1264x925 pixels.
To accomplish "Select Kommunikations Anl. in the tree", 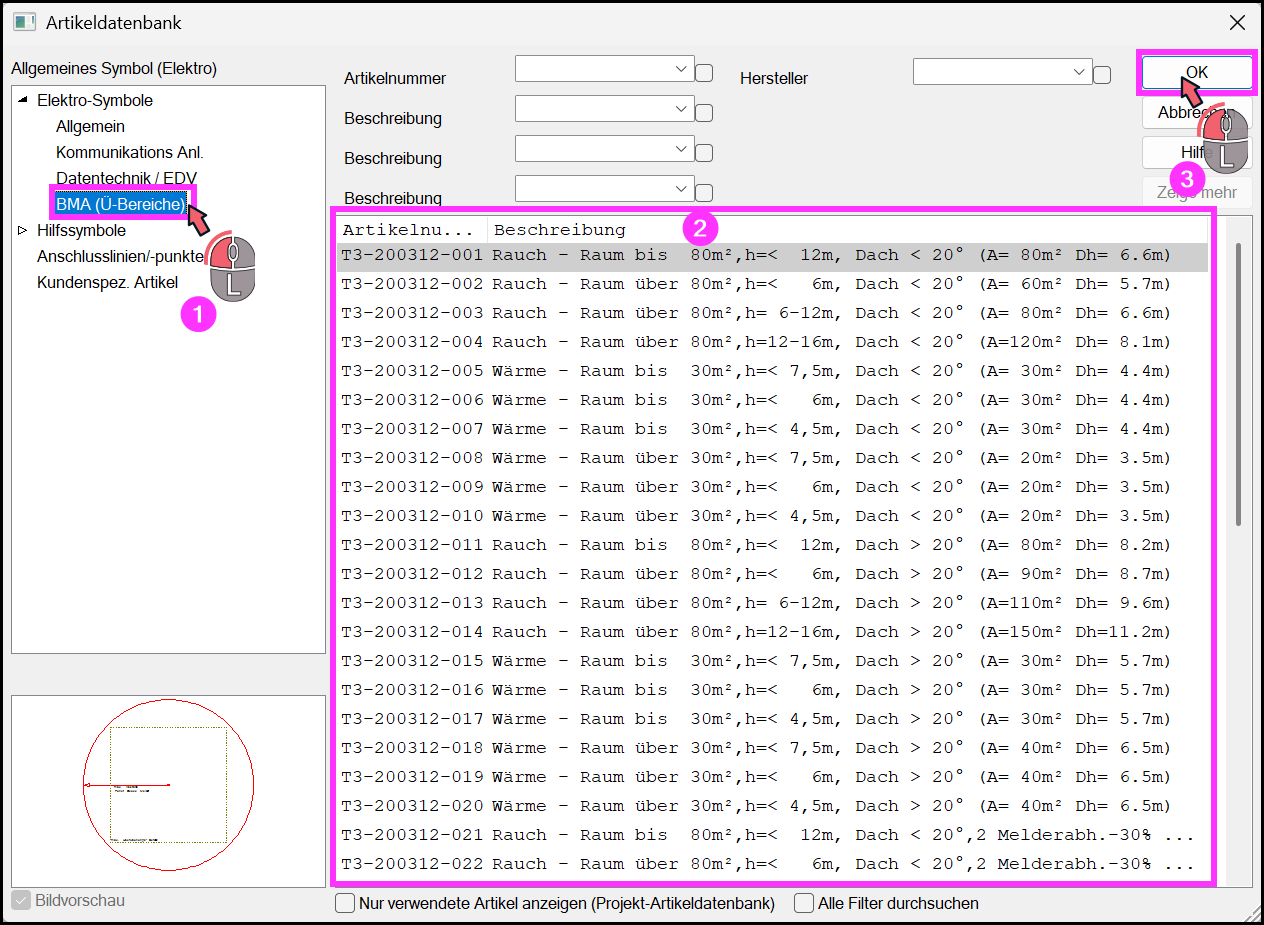I will [130, 152].
